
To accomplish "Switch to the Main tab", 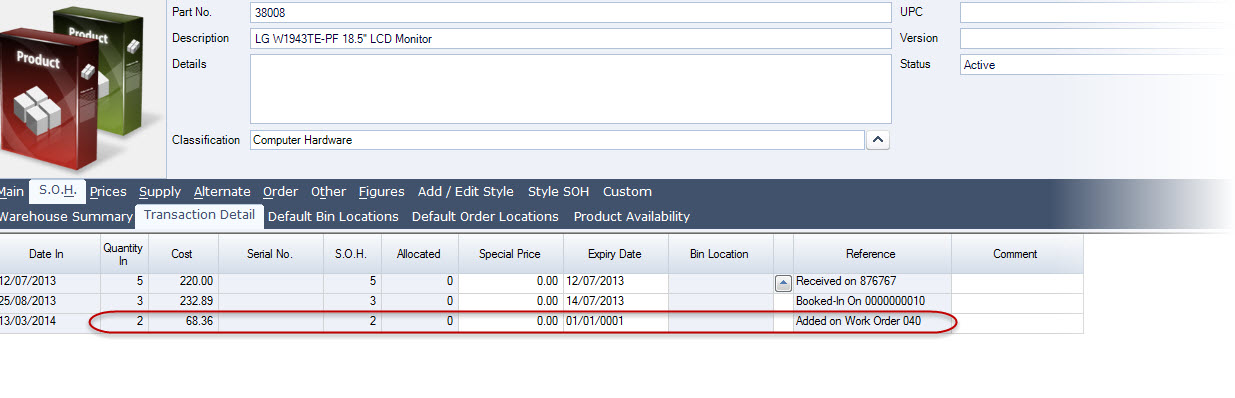I will [11, 192].
